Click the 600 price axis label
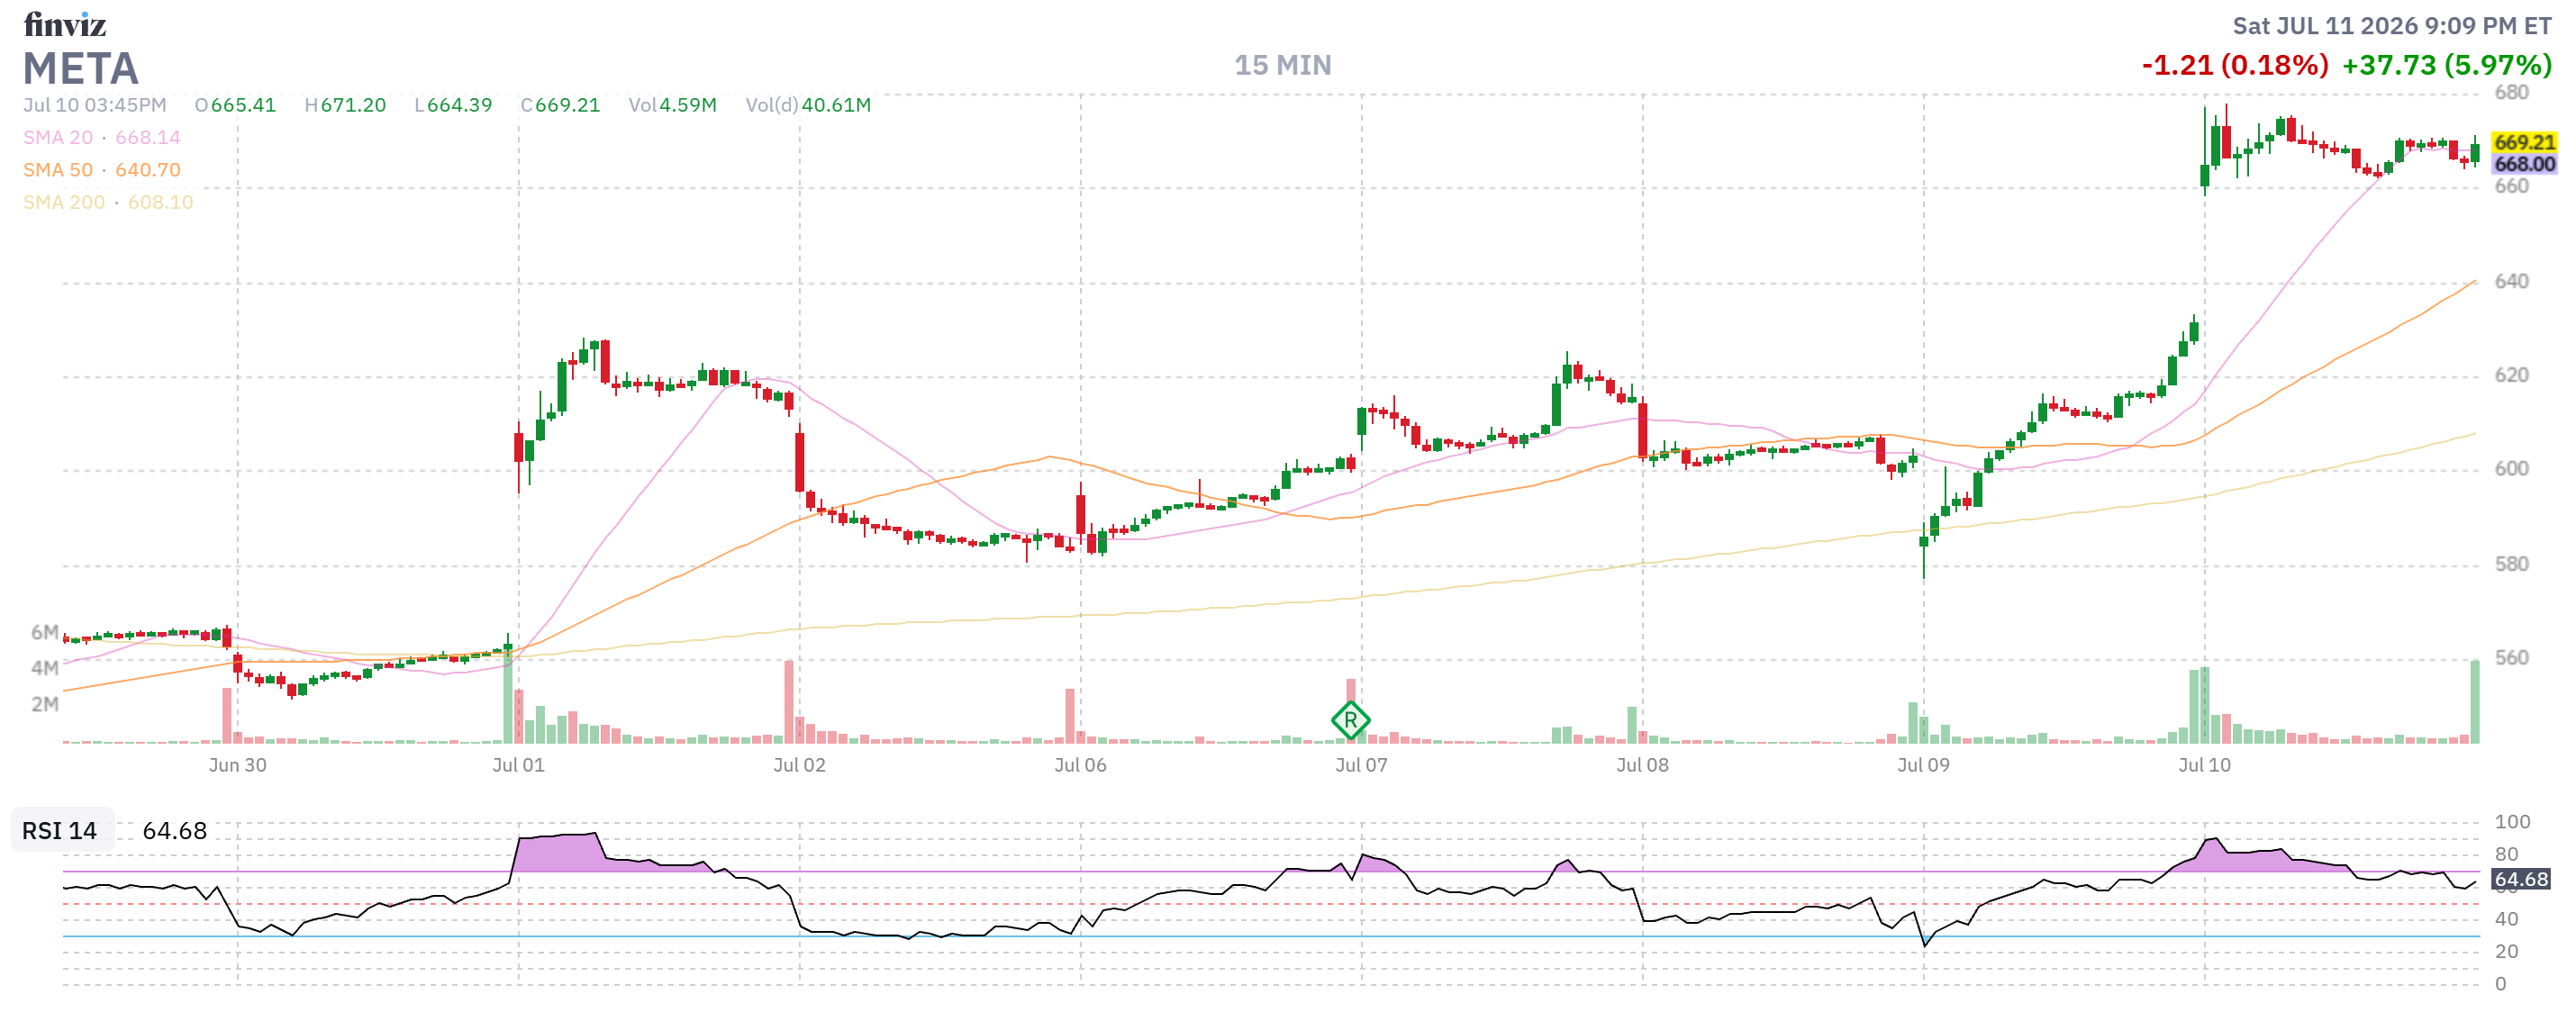Viewport: 2576px width, 1012px height. tap(2511, 469)
